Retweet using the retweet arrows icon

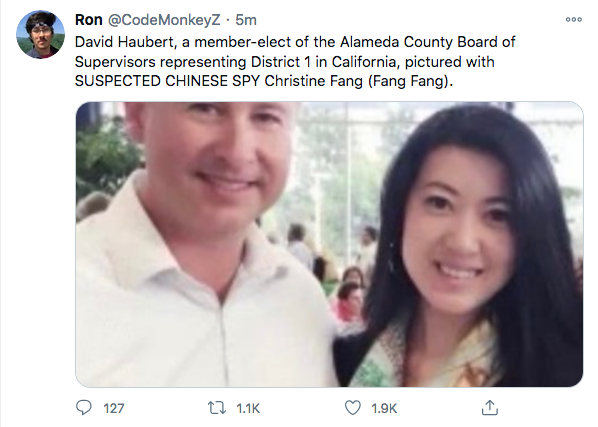(216, 408)
